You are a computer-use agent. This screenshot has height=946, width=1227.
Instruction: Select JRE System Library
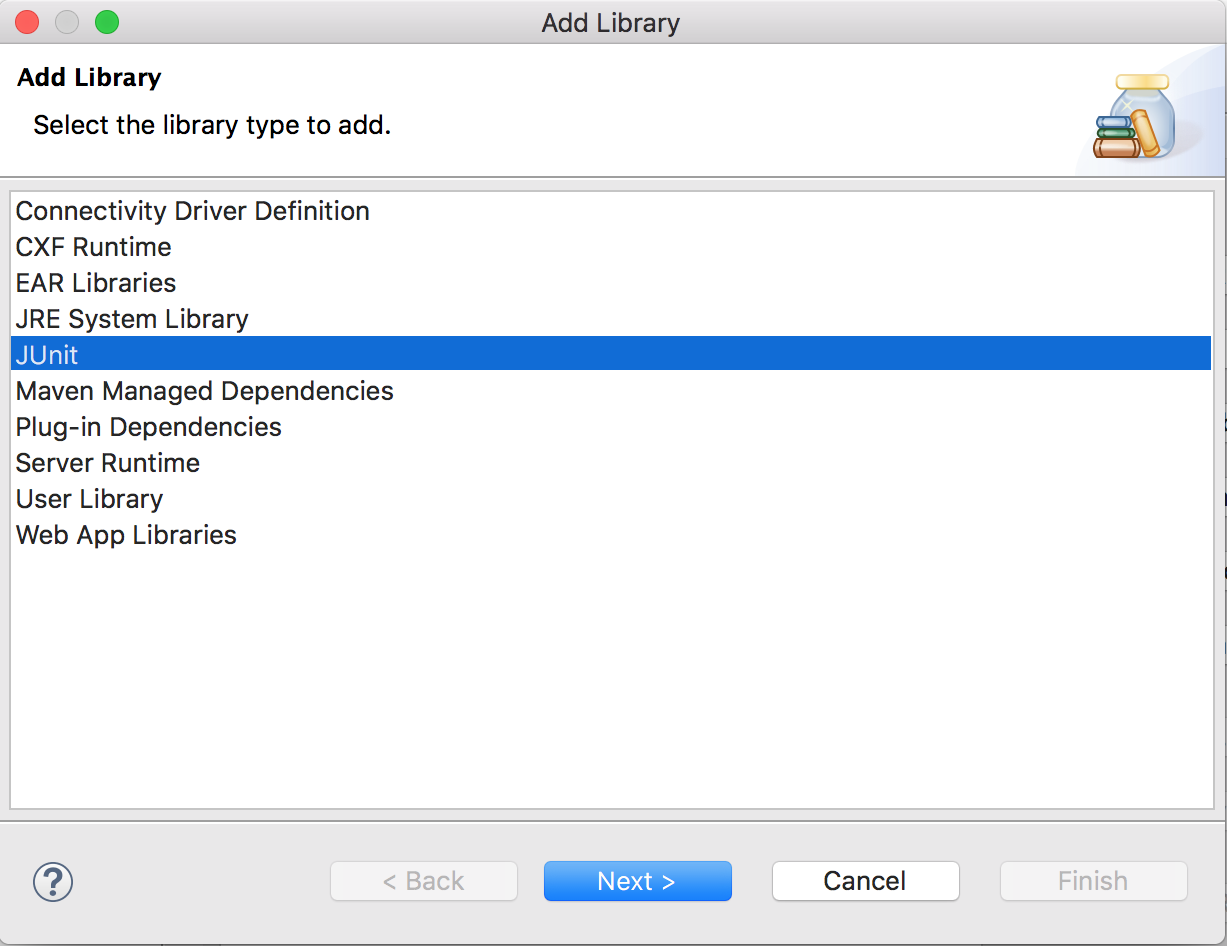coord(131,319)
